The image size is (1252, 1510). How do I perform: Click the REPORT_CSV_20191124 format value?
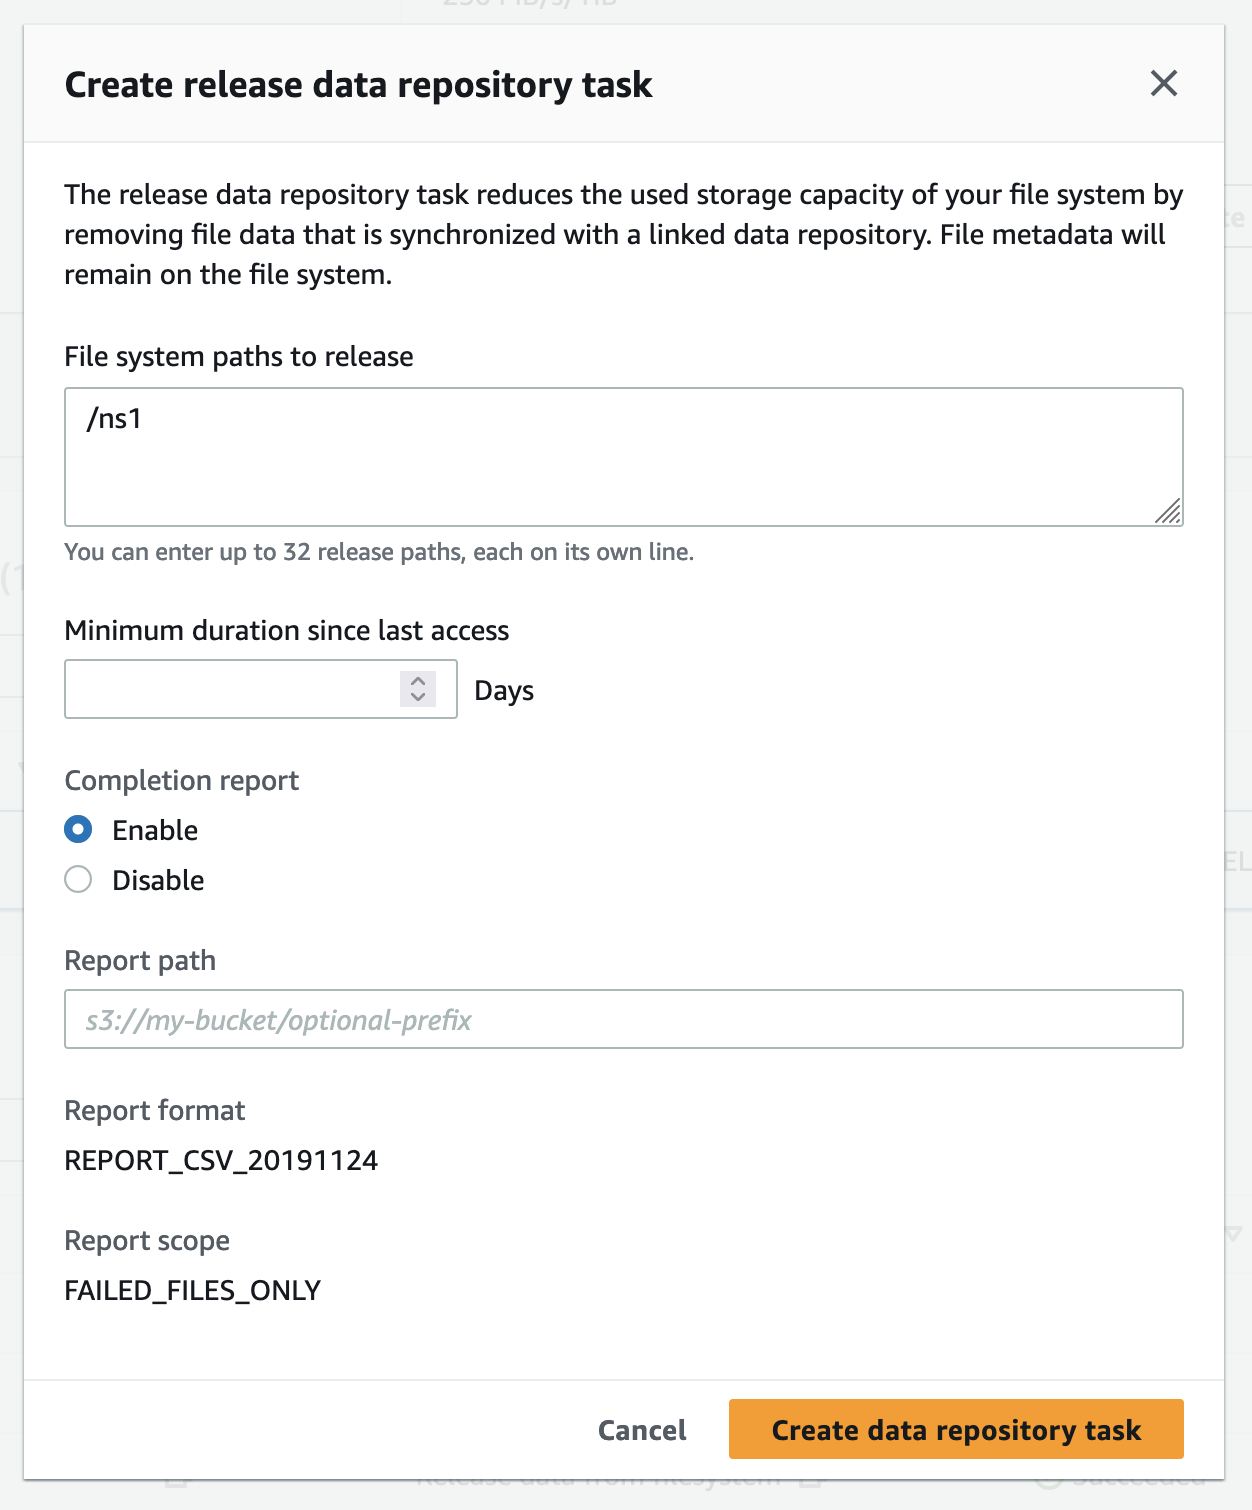(221, 1161)
